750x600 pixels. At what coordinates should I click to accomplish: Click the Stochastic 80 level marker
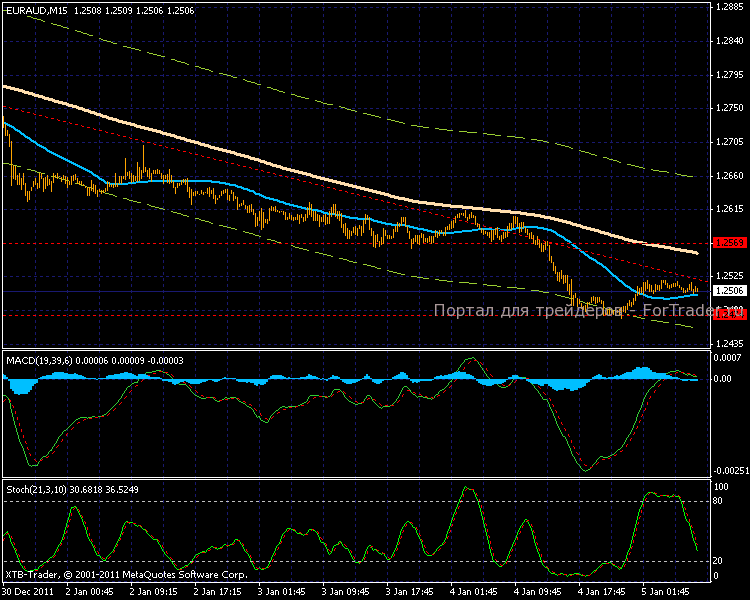click(x=717, y=501)
